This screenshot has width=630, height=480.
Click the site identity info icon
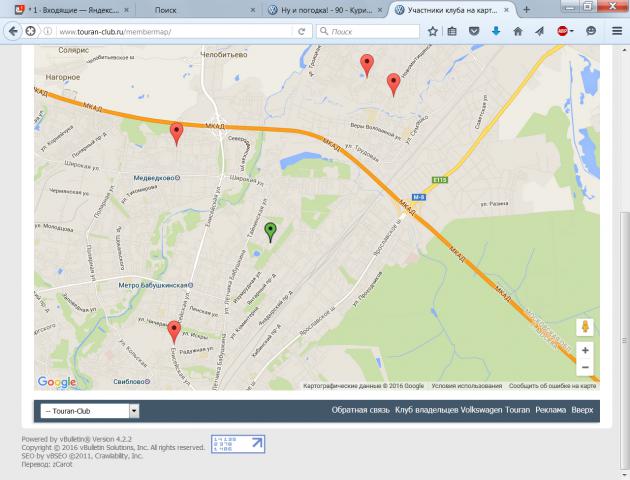click(47, 31)
